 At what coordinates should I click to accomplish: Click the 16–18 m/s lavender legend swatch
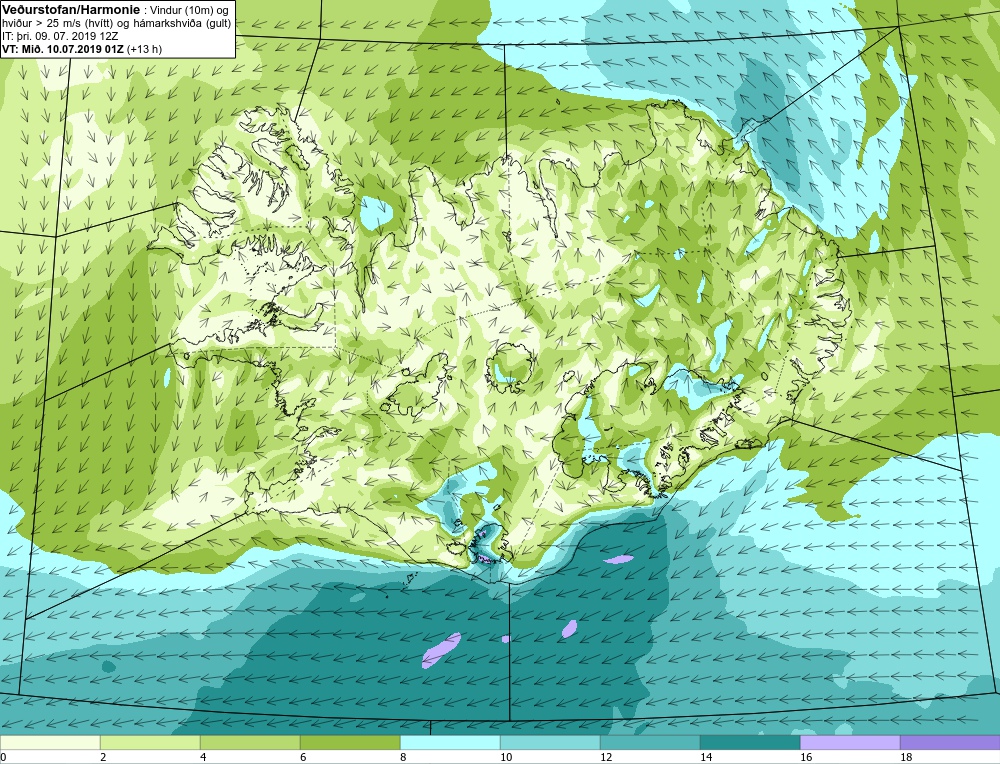point(850,743)
